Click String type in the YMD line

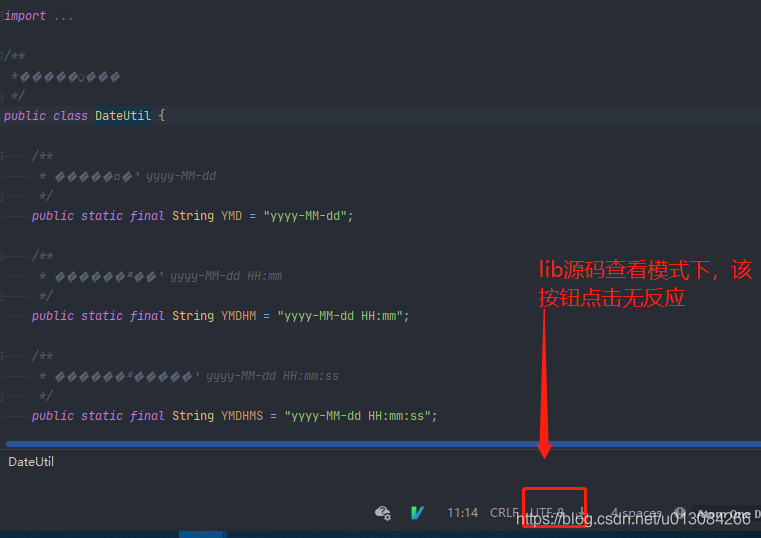click(193, 216)
